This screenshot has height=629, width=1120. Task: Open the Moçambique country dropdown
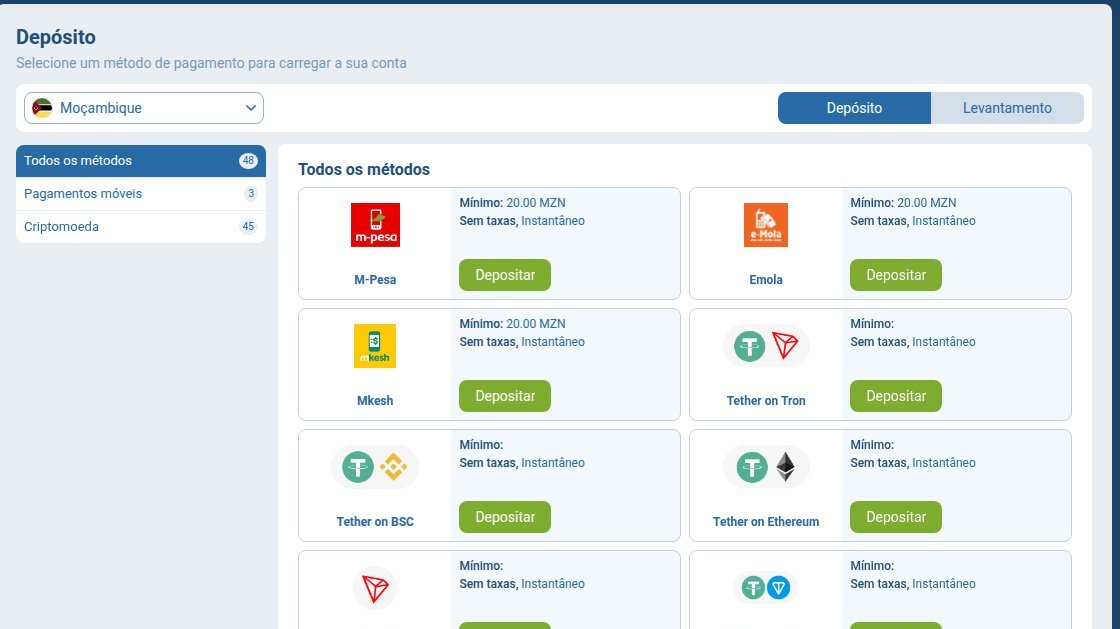click(x=144, y=108)
